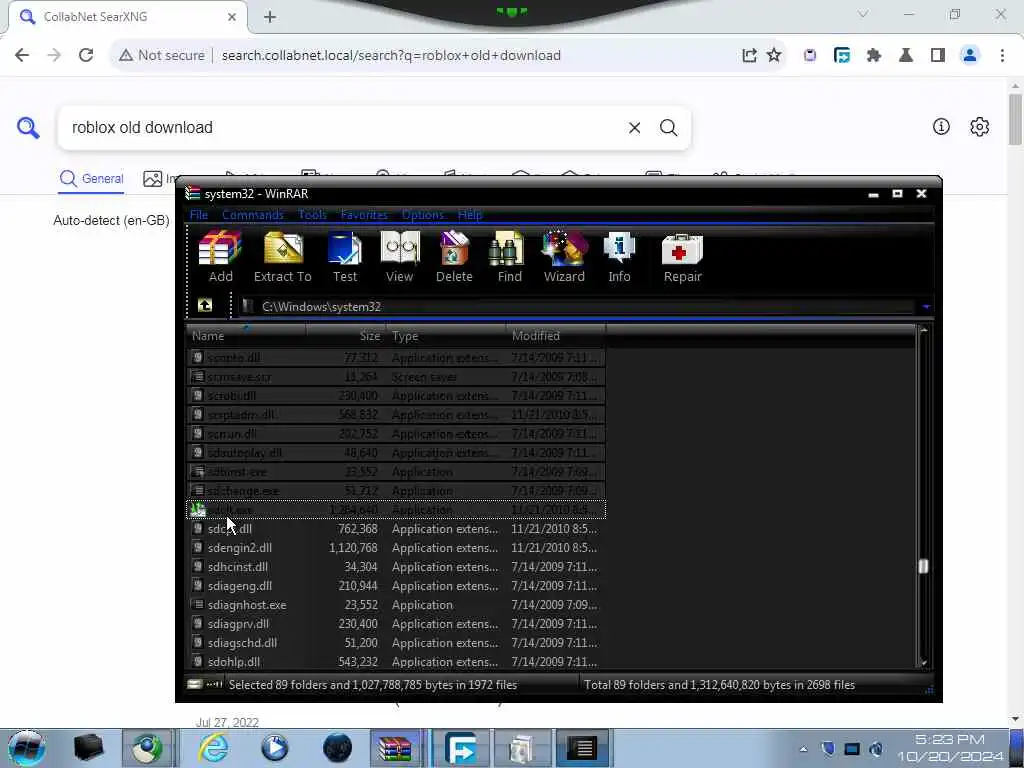Open the File menu in WinRAR
The height and width of the screenshot is (768, 1024).
point(199,215)
